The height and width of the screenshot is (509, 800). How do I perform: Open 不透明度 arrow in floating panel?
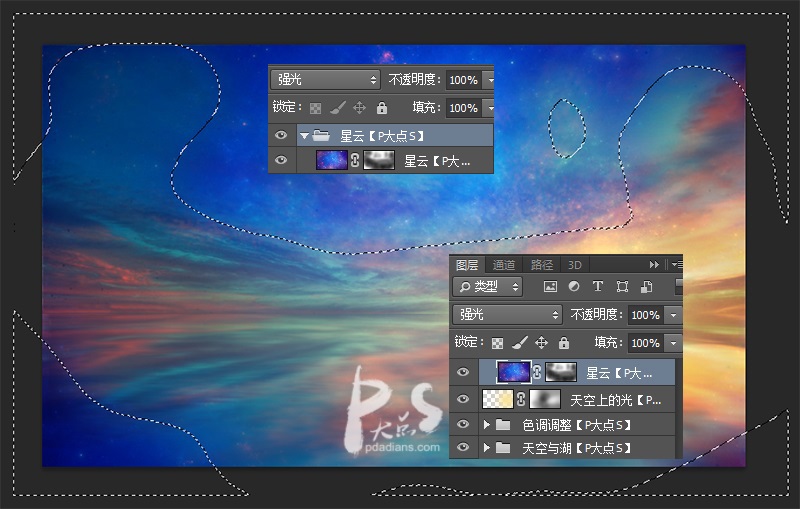[490, 80]
